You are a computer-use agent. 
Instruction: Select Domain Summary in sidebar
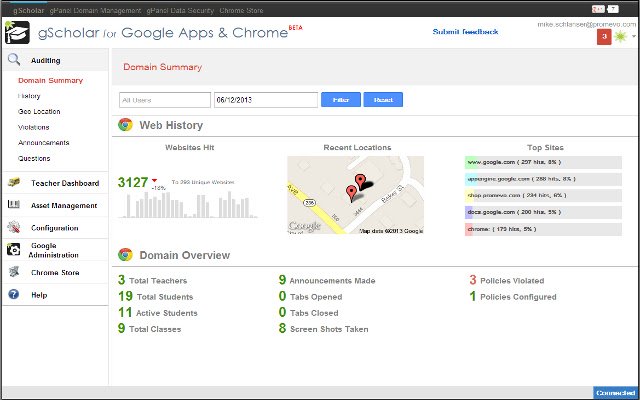(x=50, y=80)
